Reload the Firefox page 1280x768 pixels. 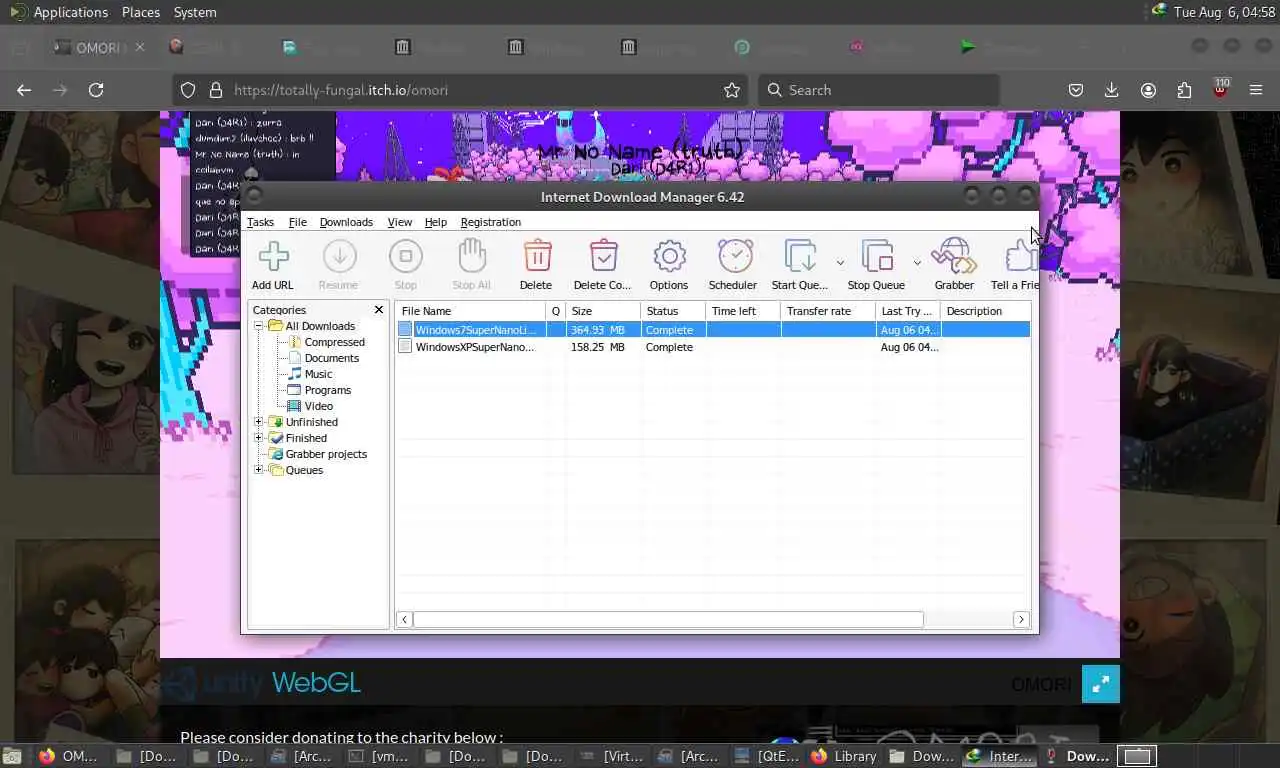[x=96, y=90]
